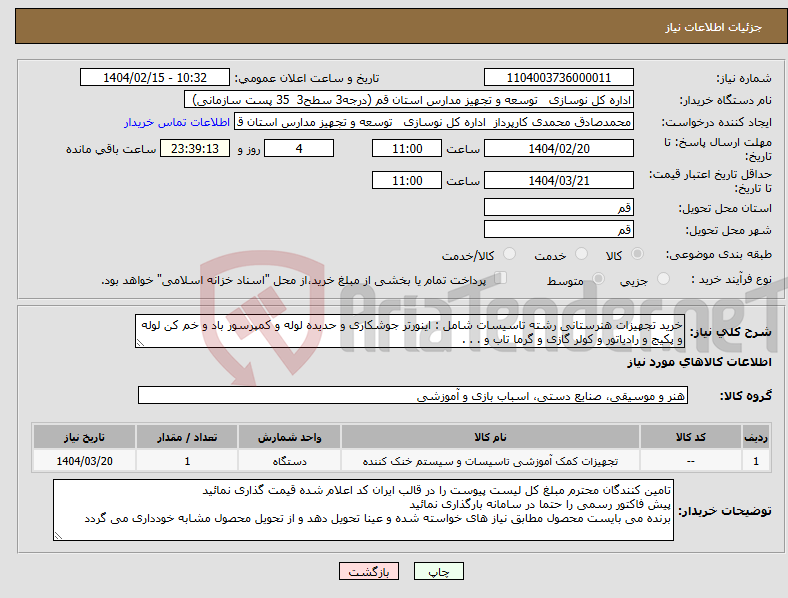Screen dimensions: 788x598
Task: Click the چاپ (print) button
Action: tap(438, 571)
